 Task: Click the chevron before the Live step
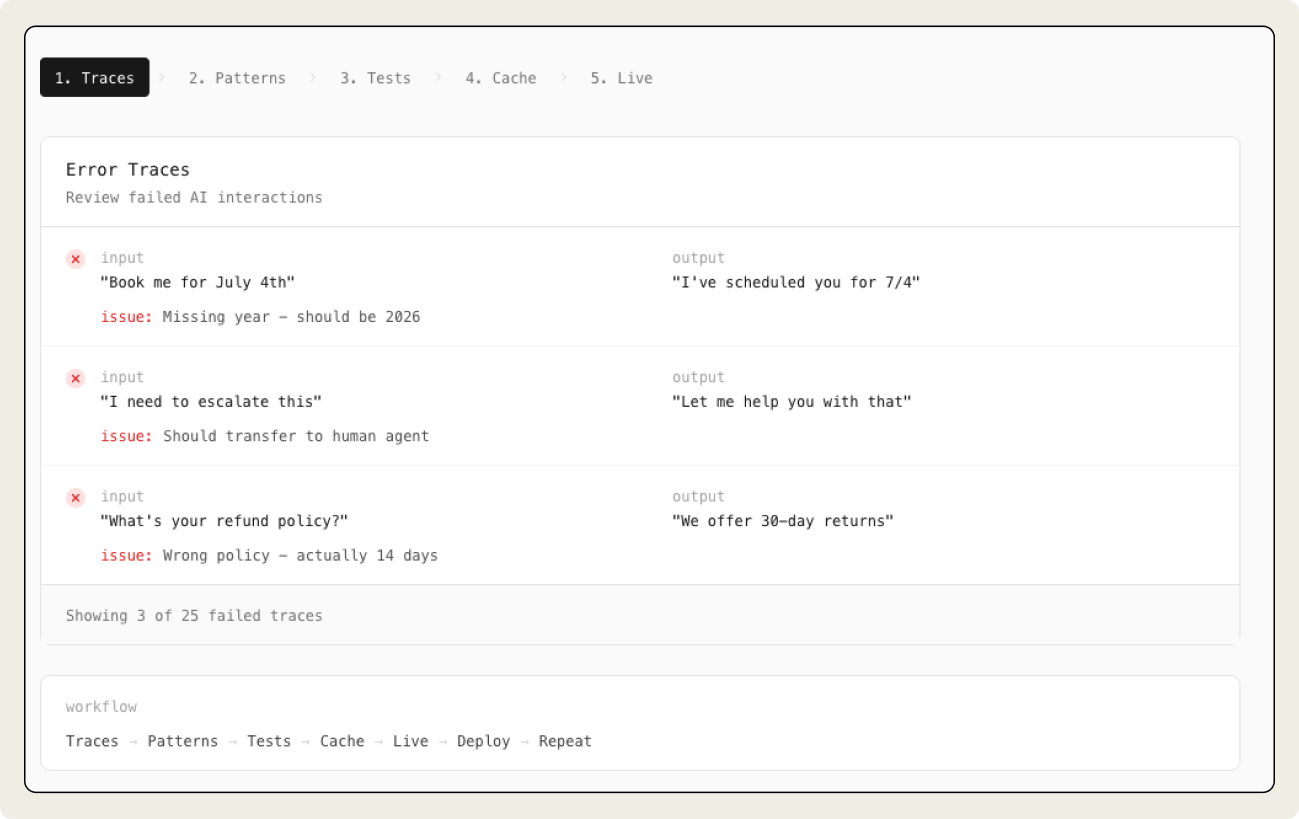click(x=565, y=77)
